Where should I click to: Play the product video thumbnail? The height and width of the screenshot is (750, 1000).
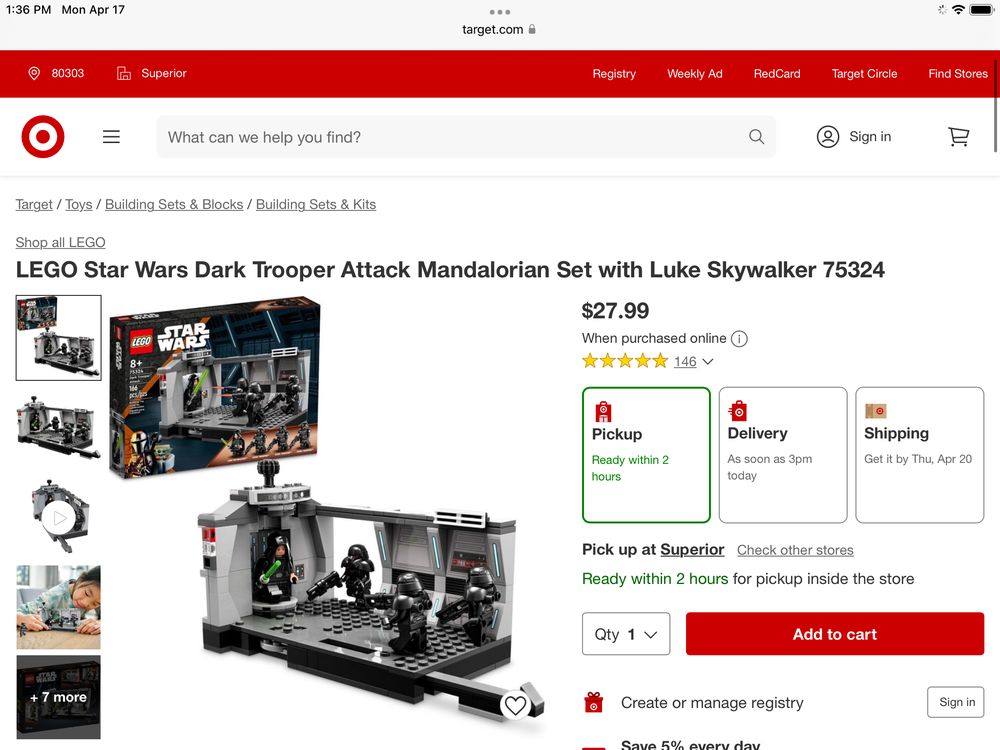click(59, 517)
